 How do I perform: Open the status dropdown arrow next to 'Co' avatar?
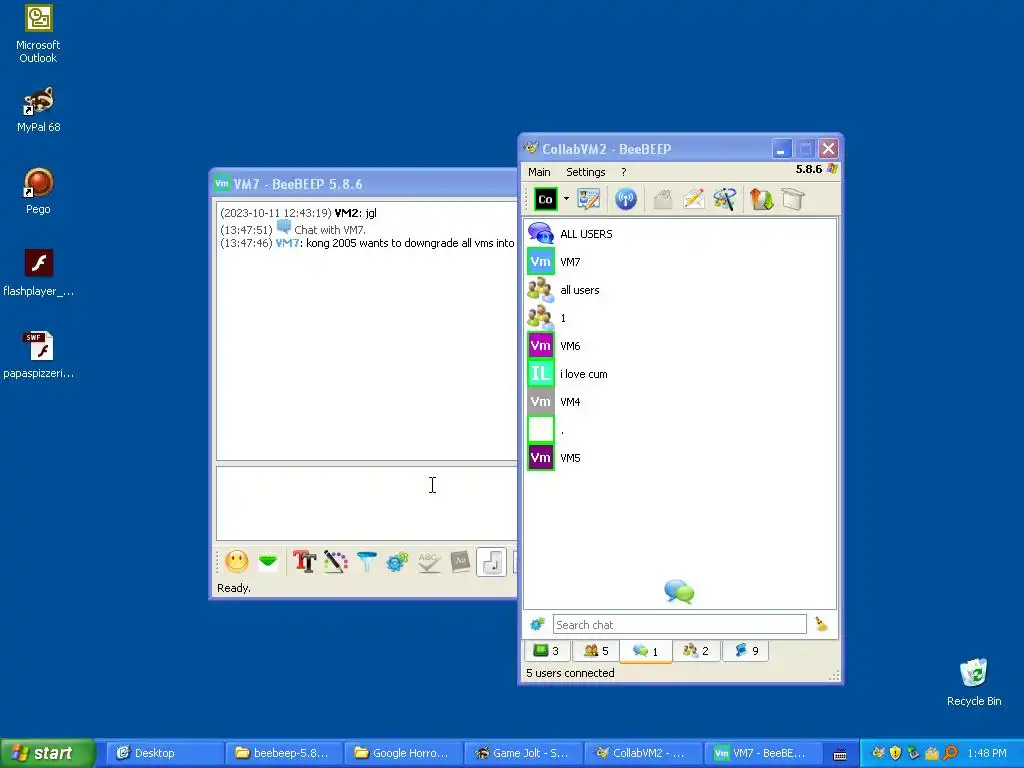[566, 199]
